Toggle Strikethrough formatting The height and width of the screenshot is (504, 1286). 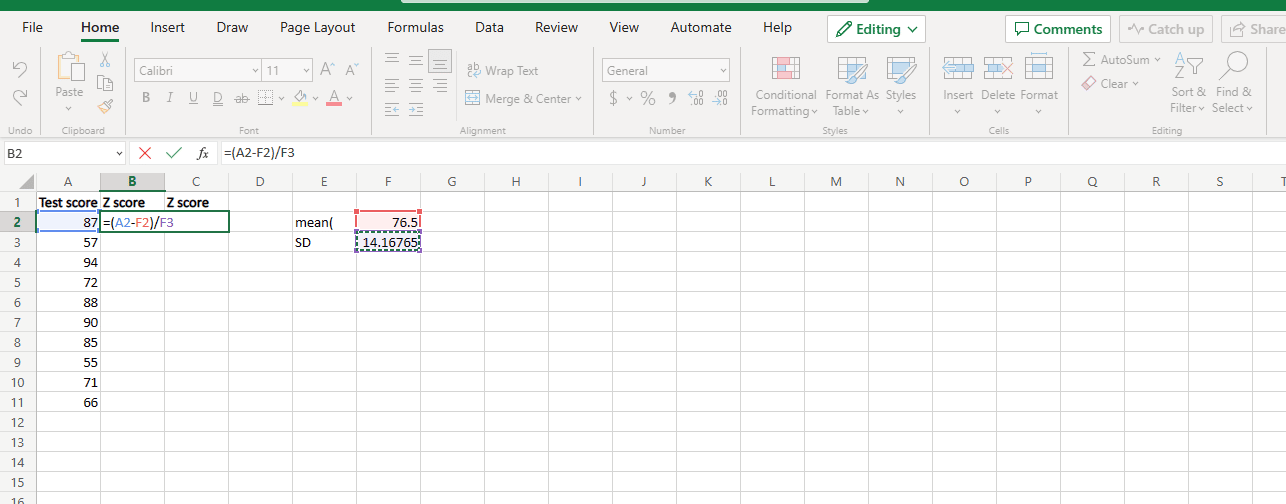coord(241,98)
